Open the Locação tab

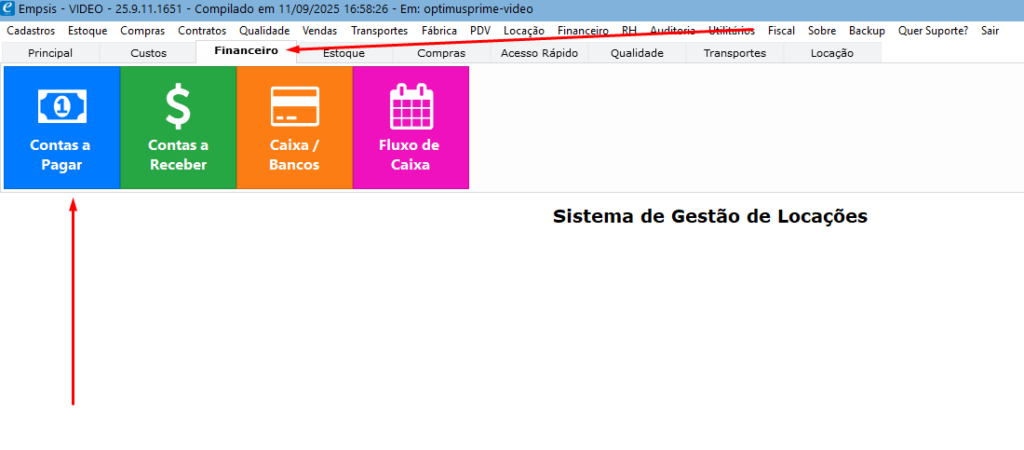pyautogui.click(x=832, y=53)
